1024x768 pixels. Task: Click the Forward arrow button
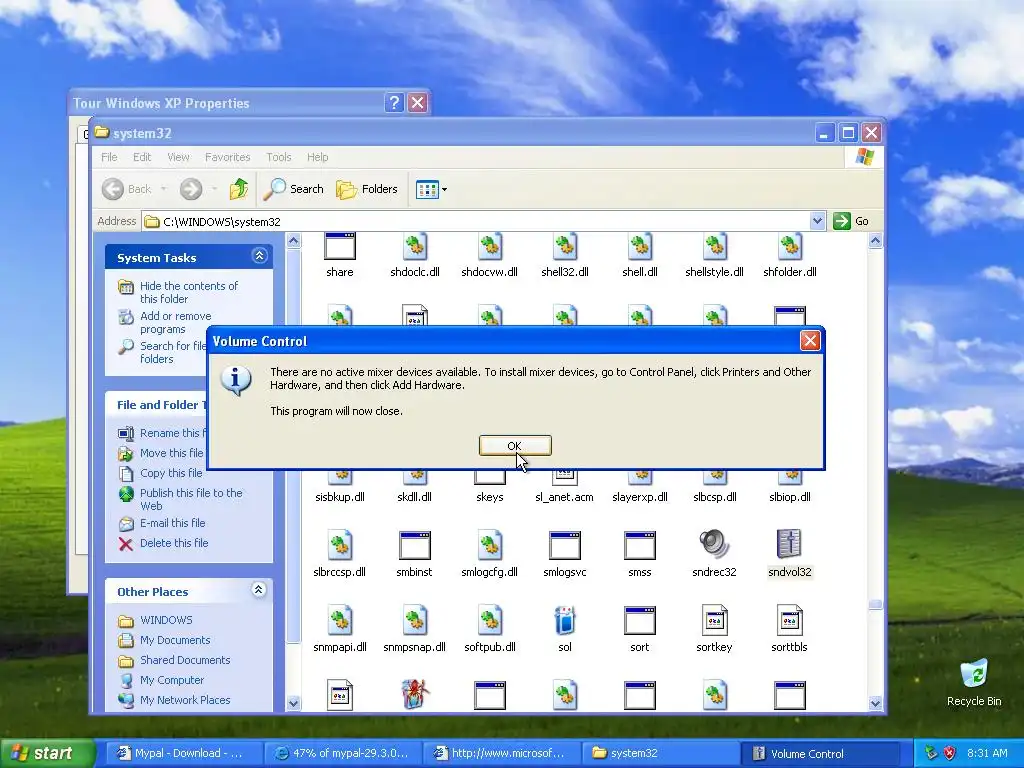point(191,189)
